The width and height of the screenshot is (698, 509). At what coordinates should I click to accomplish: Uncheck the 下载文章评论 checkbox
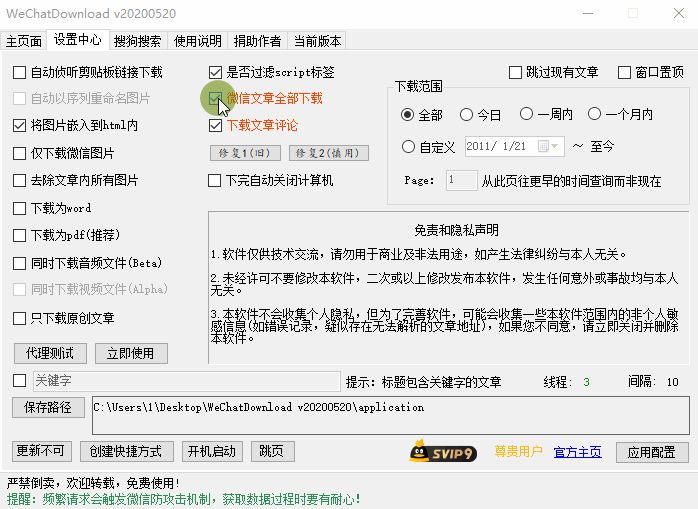pos(215,126)
